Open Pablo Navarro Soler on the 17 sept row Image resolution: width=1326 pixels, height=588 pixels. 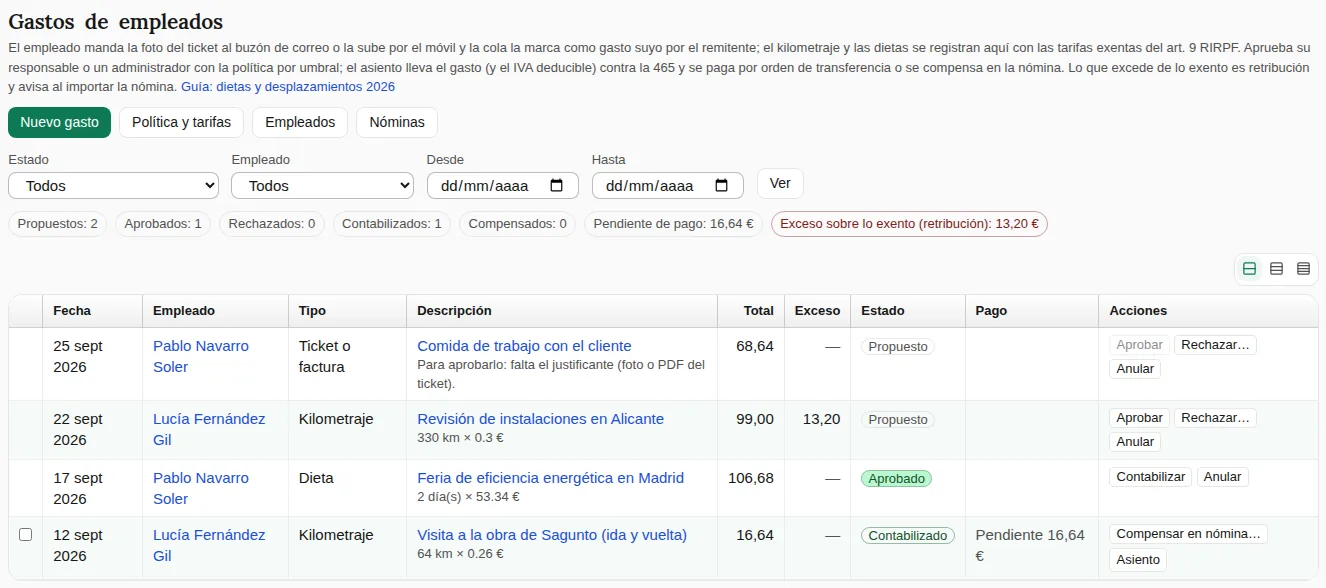[201, 488]
